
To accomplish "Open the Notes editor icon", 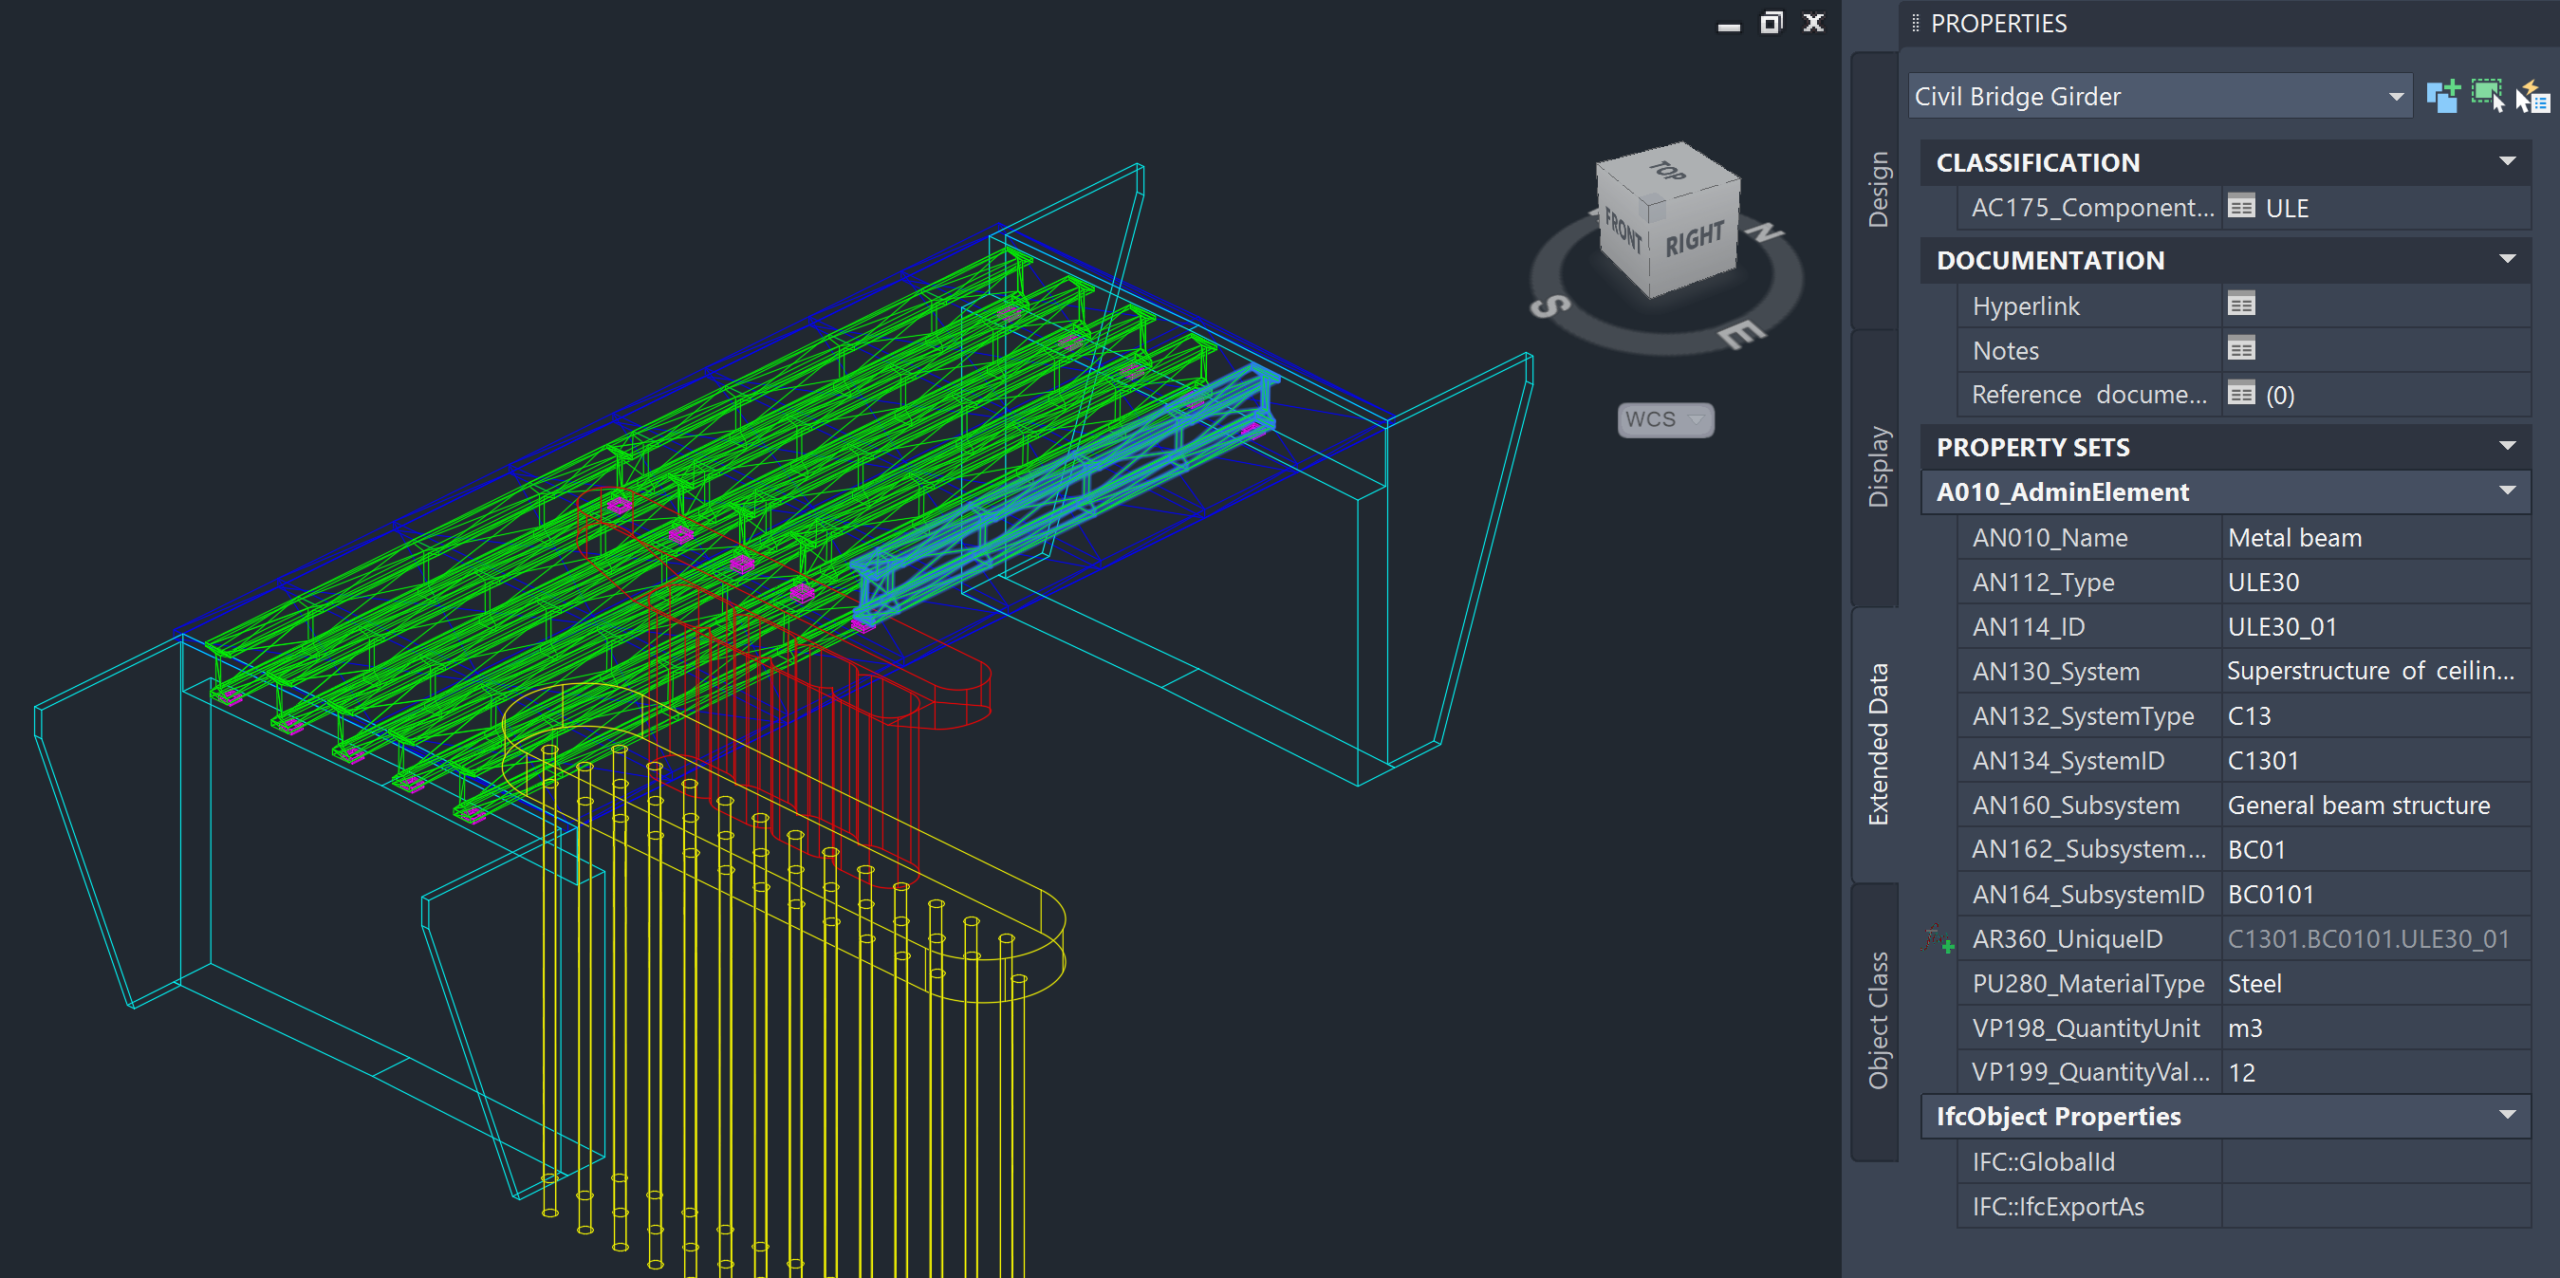I will point(2241,349).
